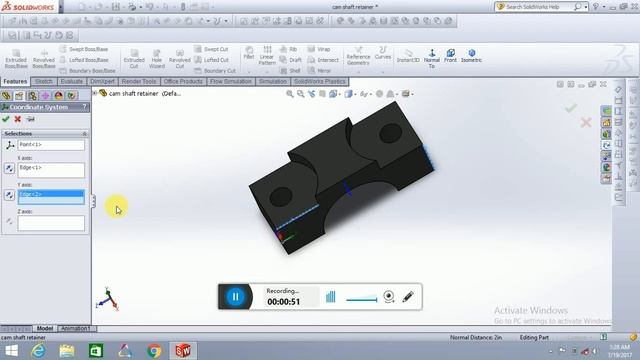Screen dimensions: 640x360
Task: Cancel Coordinate System with the red X
Action: point(18,119)
